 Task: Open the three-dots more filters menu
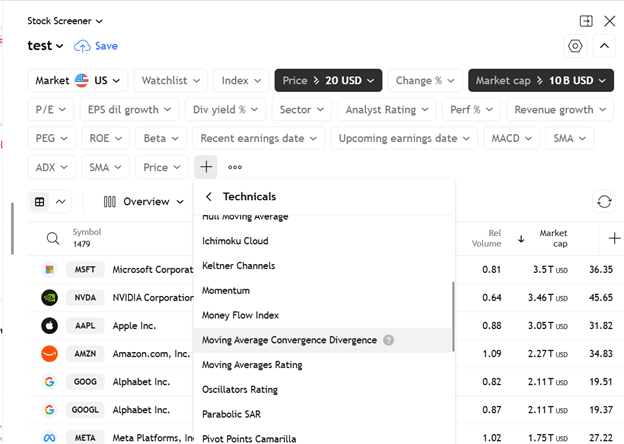coord(235,167)
